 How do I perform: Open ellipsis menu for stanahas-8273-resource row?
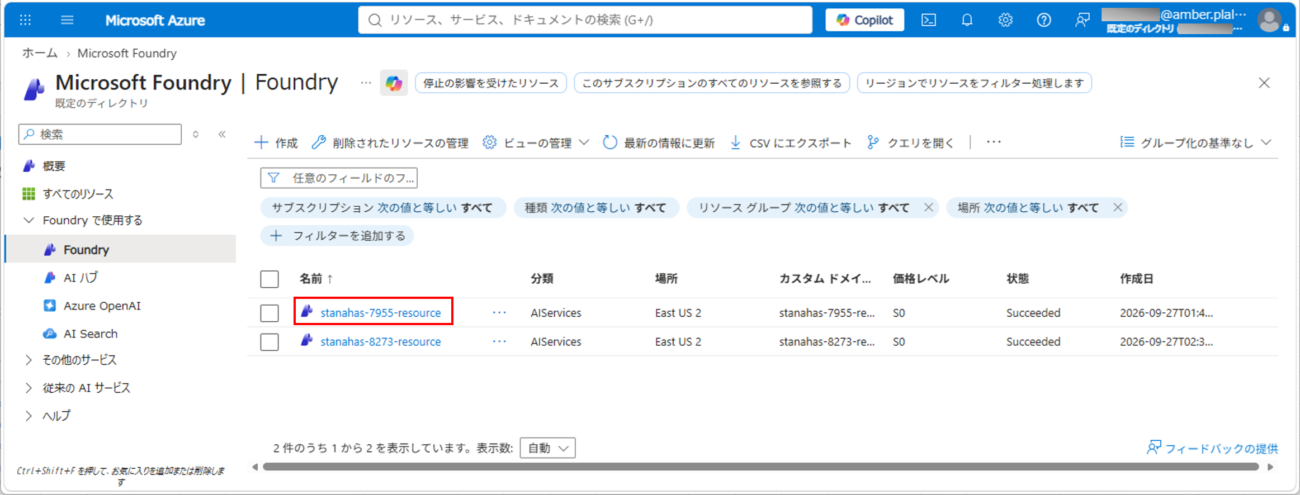click(500, 342)
